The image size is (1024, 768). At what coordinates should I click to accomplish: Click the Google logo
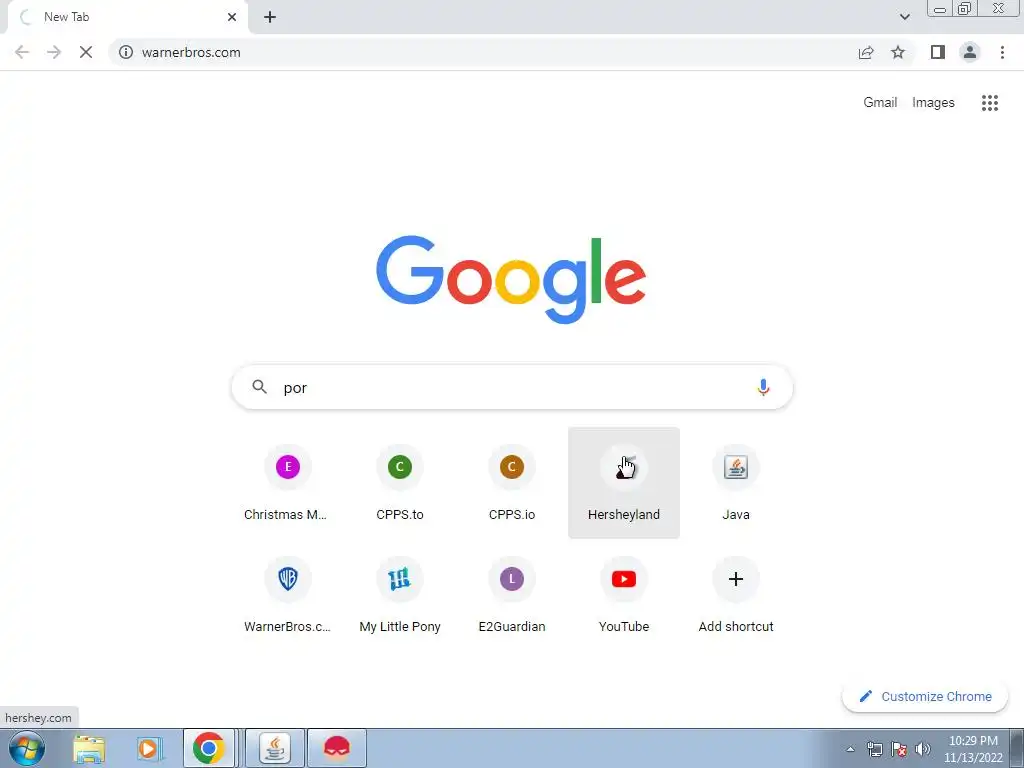click(x=511, y=280)
